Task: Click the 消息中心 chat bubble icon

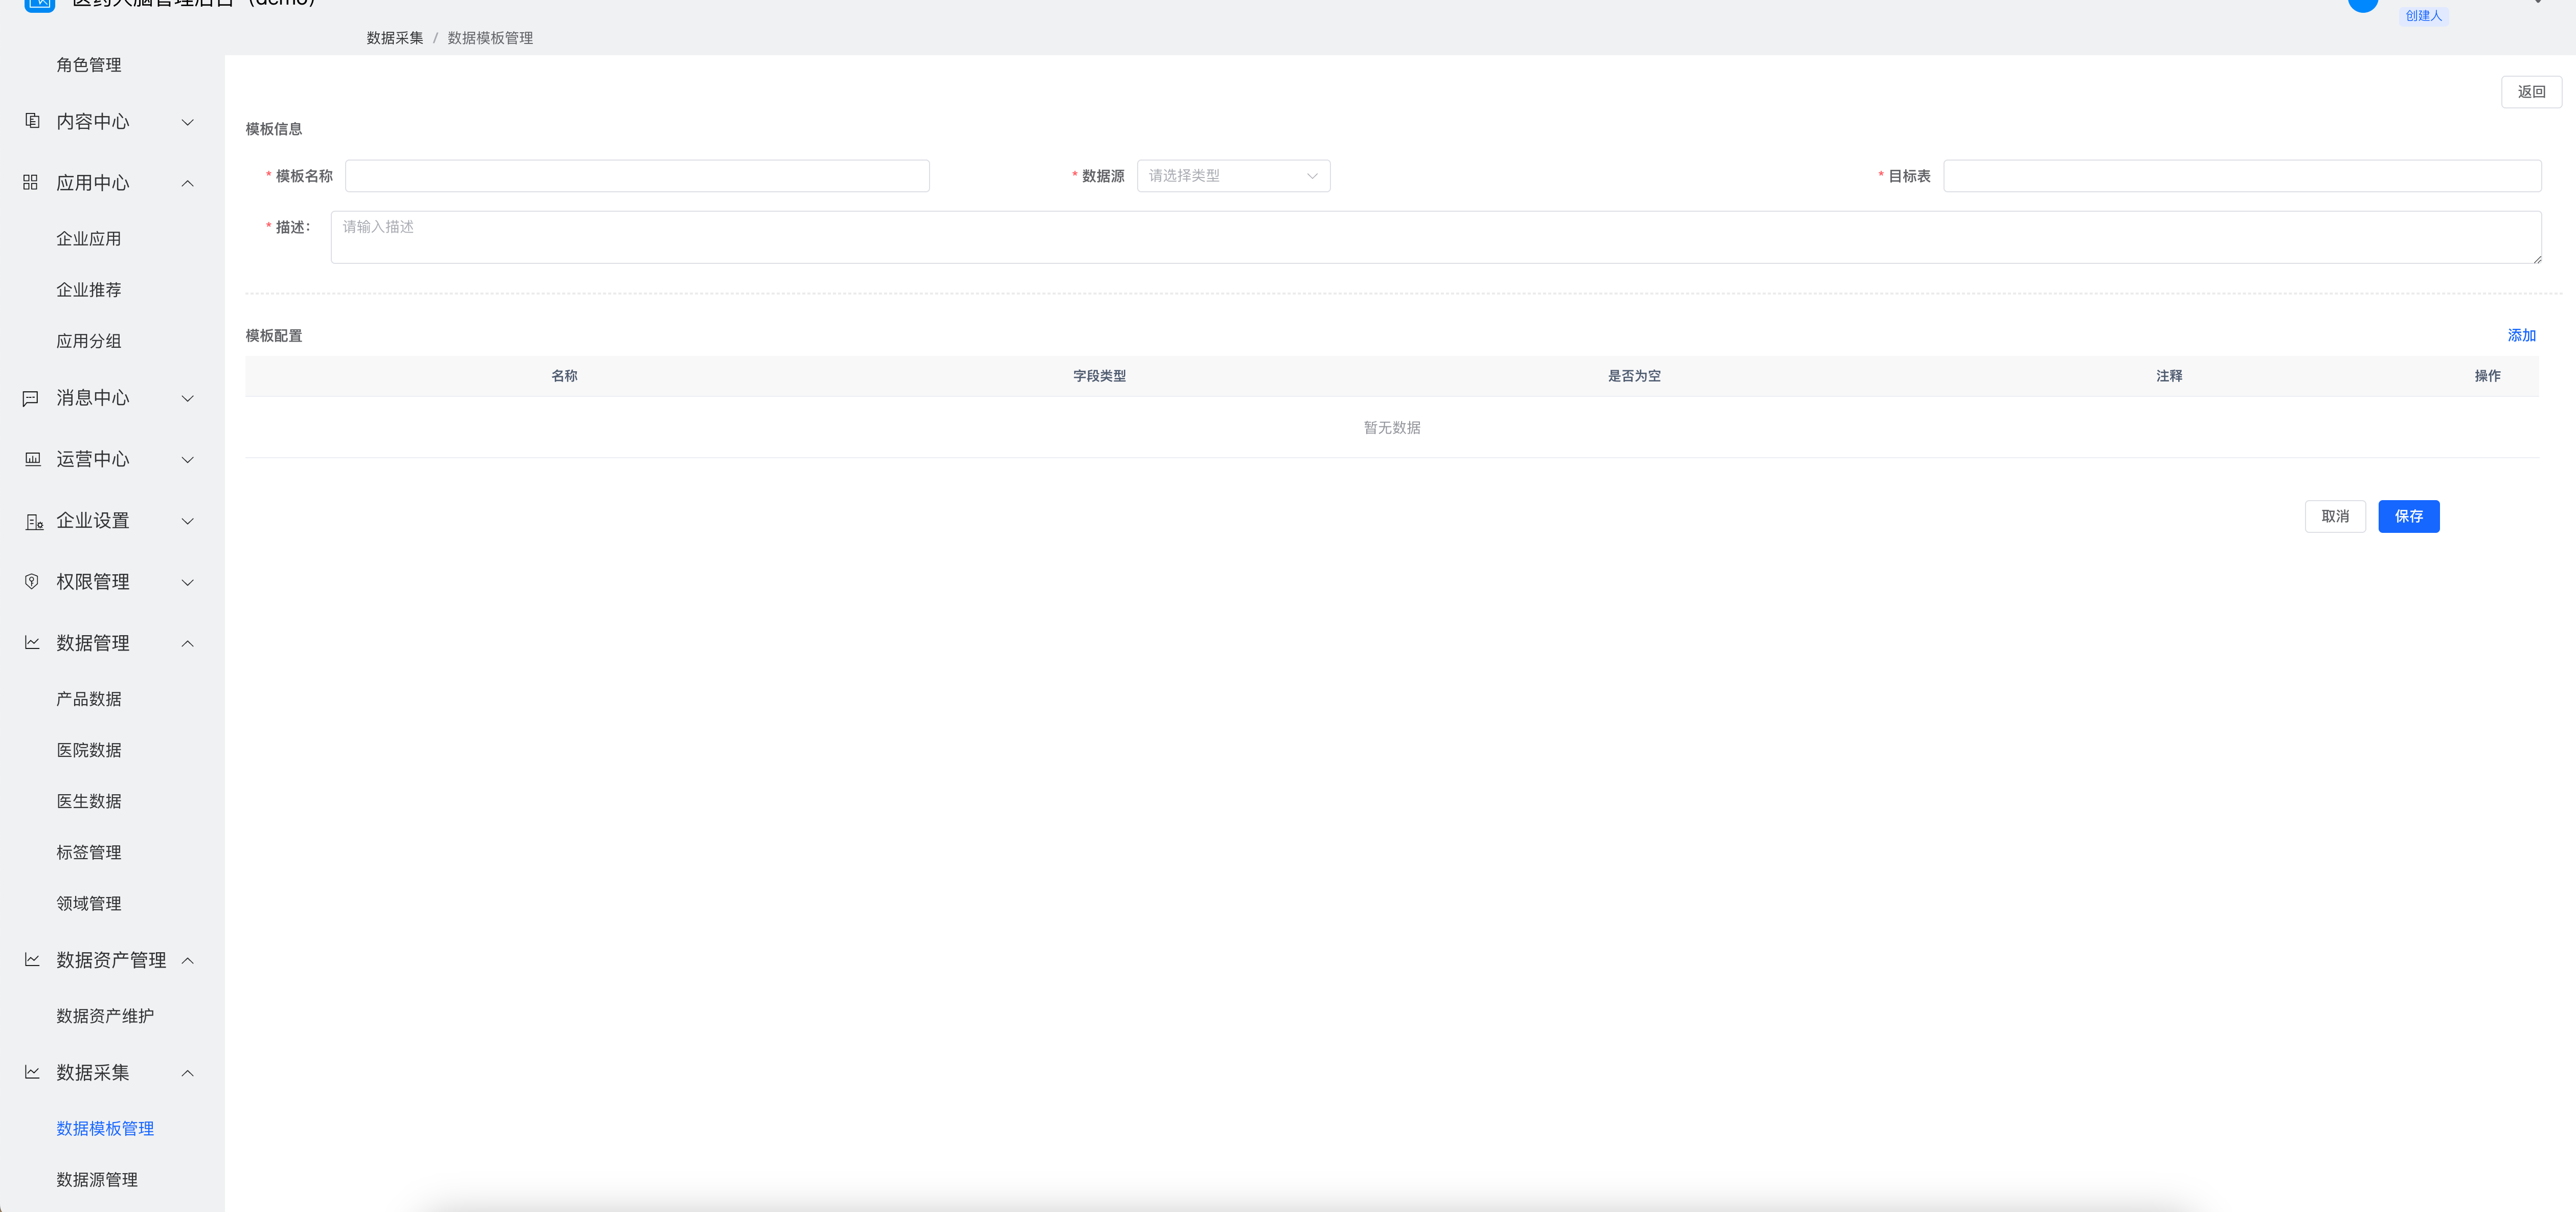Action: 30,398
